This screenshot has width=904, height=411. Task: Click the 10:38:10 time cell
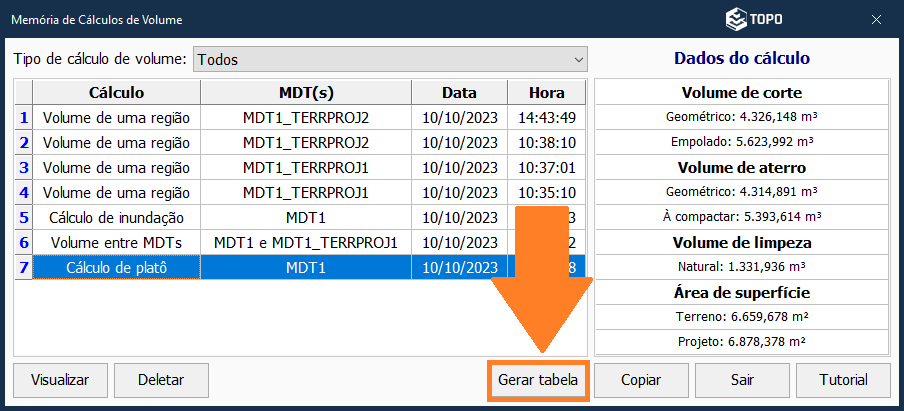pyautogui.click(x=546, y=142)
